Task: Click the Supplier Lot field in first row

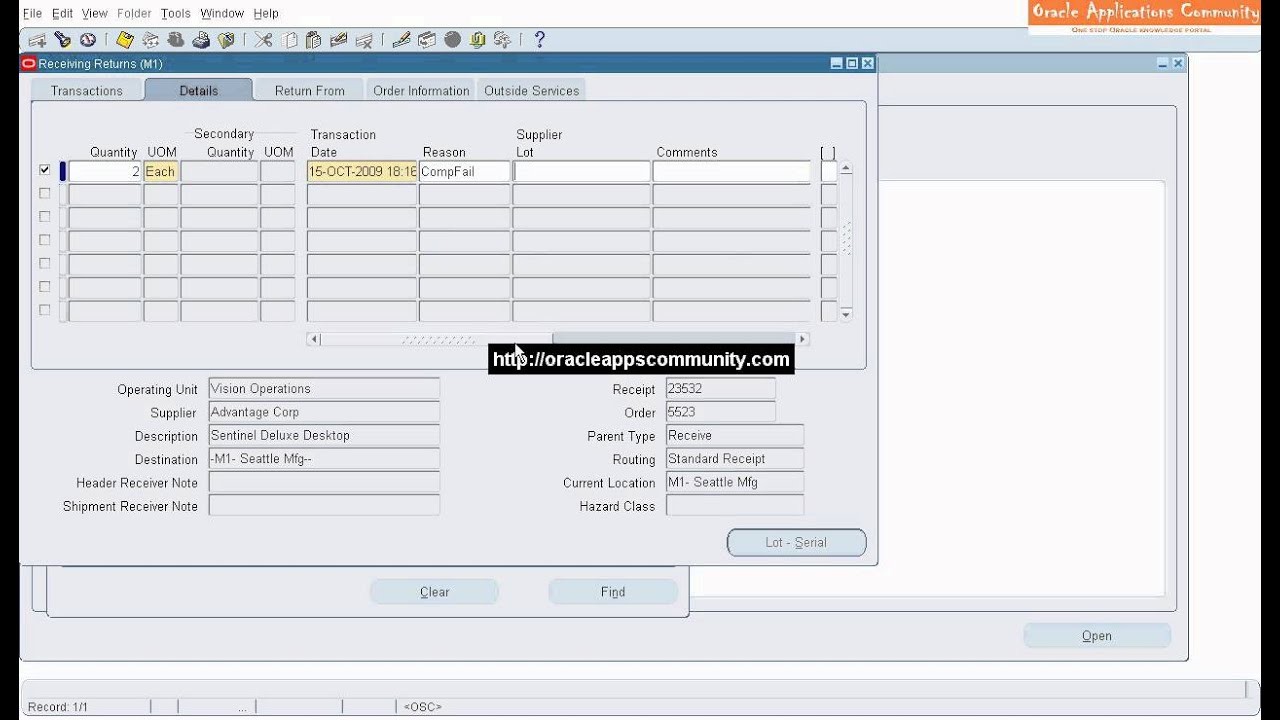Action: (x=581, y=171)
